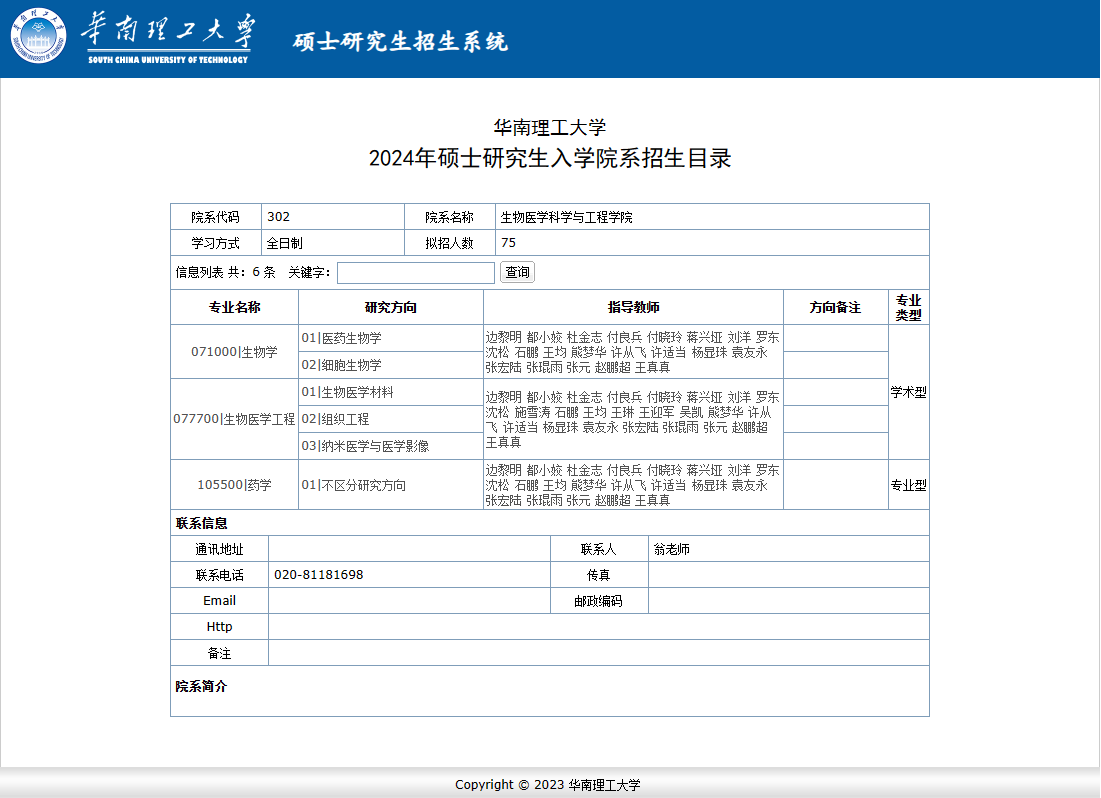Click the advisor list in the 生物医学工程 row
This screenshot has width=1101, height=798.
(633, 419)
